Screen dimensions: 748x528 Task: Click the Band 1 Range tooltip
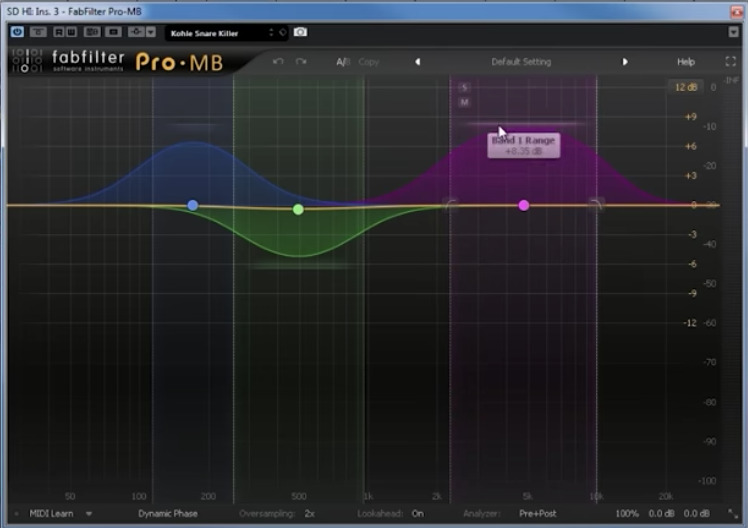(523, 145)
